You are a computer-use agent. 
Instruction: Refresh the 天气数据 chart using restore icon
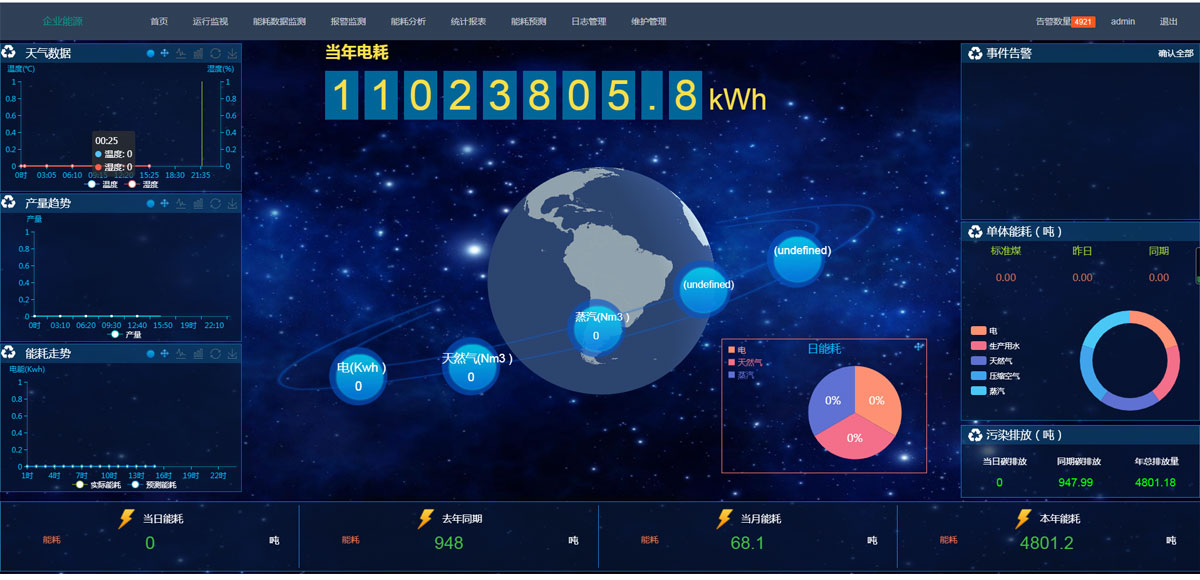[x=215, y=53]
